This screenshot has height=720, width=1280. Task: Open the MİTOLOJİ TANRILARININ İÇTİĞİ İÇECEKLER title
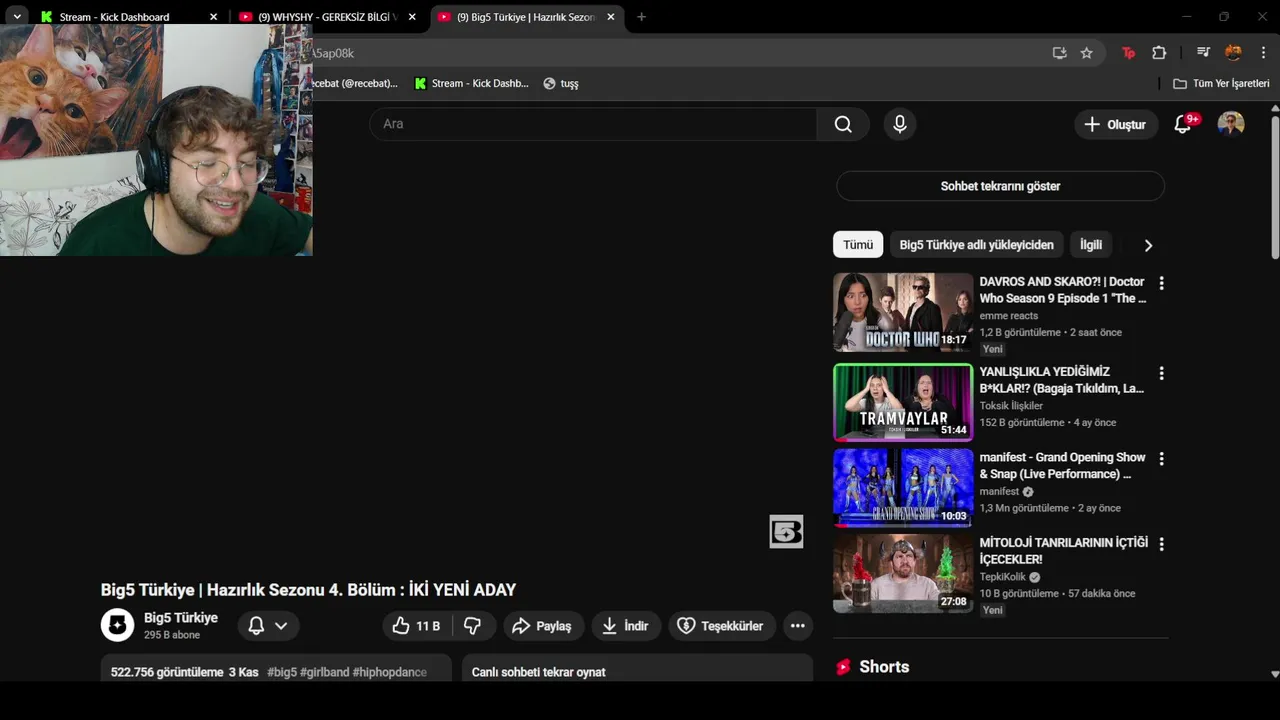1063,551
